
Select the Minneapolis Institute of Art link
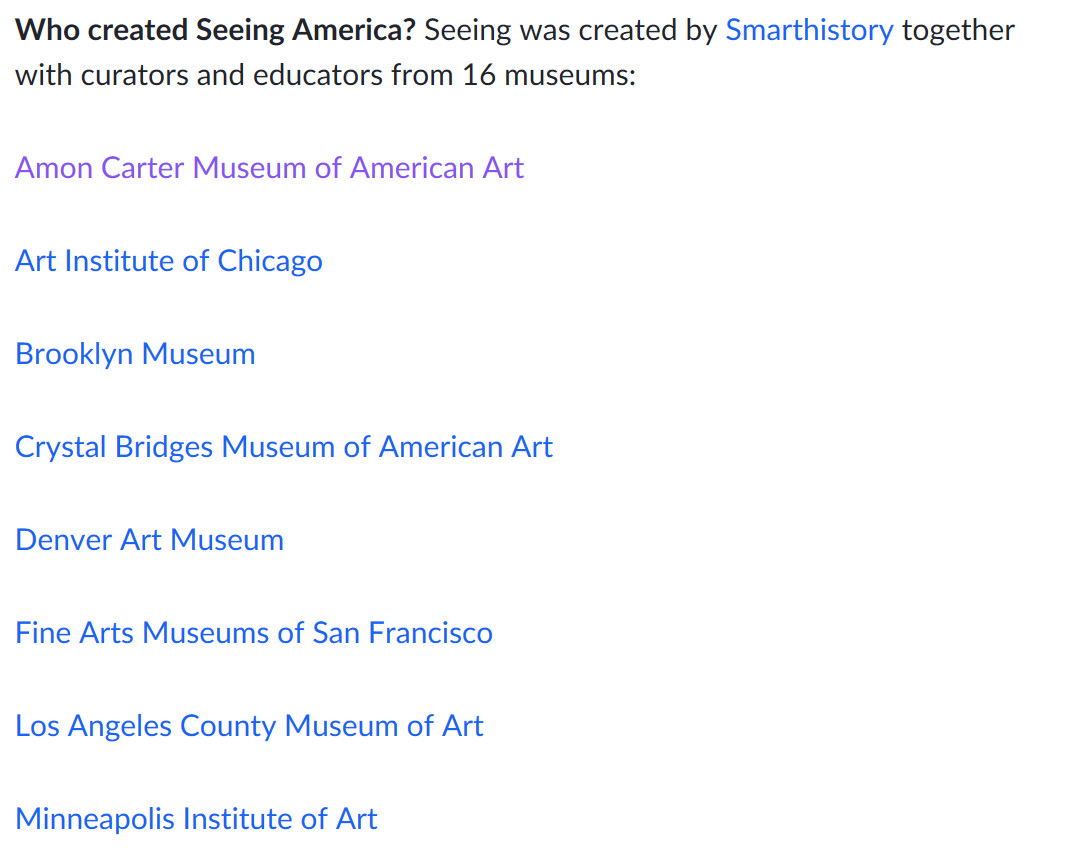tap(196, 819)
